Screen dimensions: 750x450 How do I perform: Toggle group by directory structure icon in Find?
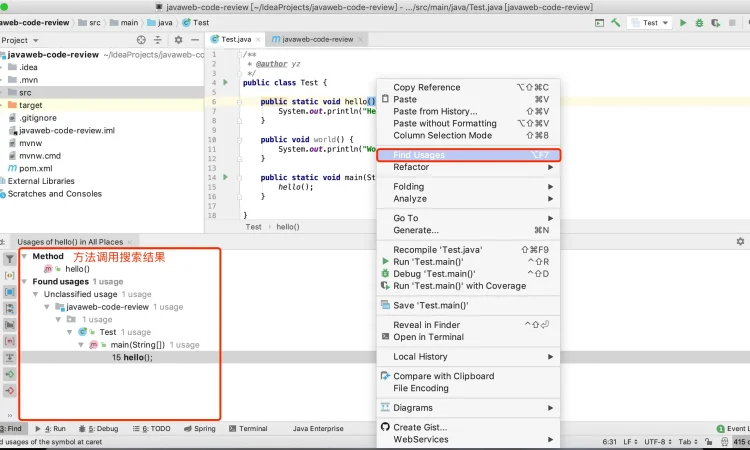pos(10,308)
